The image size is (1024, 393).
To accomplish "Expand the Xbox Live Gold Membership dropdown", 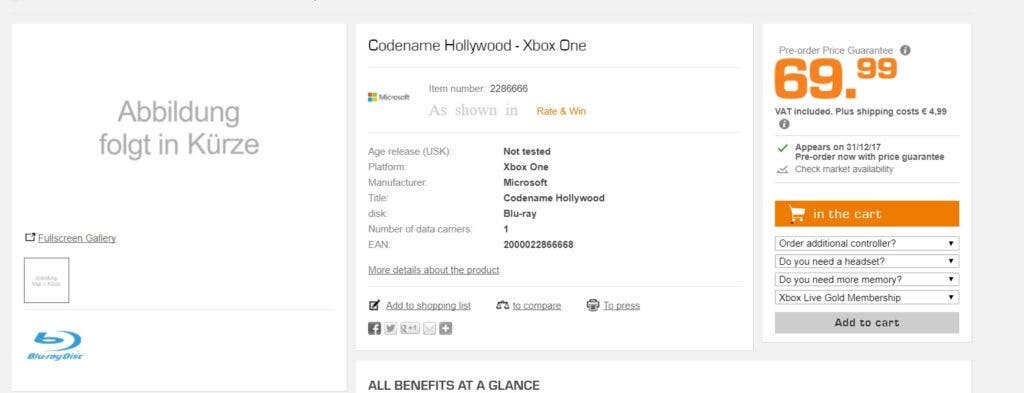I will (x=867, y=298).
